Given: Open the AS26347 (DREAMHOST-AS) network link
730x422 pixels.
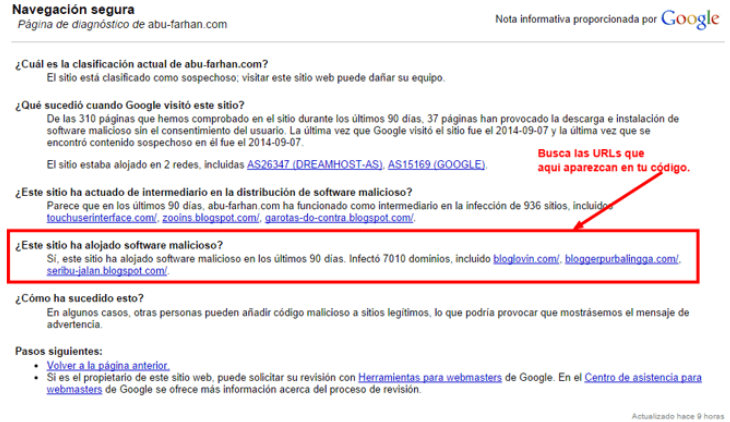Looking at the screenshot, I should pos(314,165).
